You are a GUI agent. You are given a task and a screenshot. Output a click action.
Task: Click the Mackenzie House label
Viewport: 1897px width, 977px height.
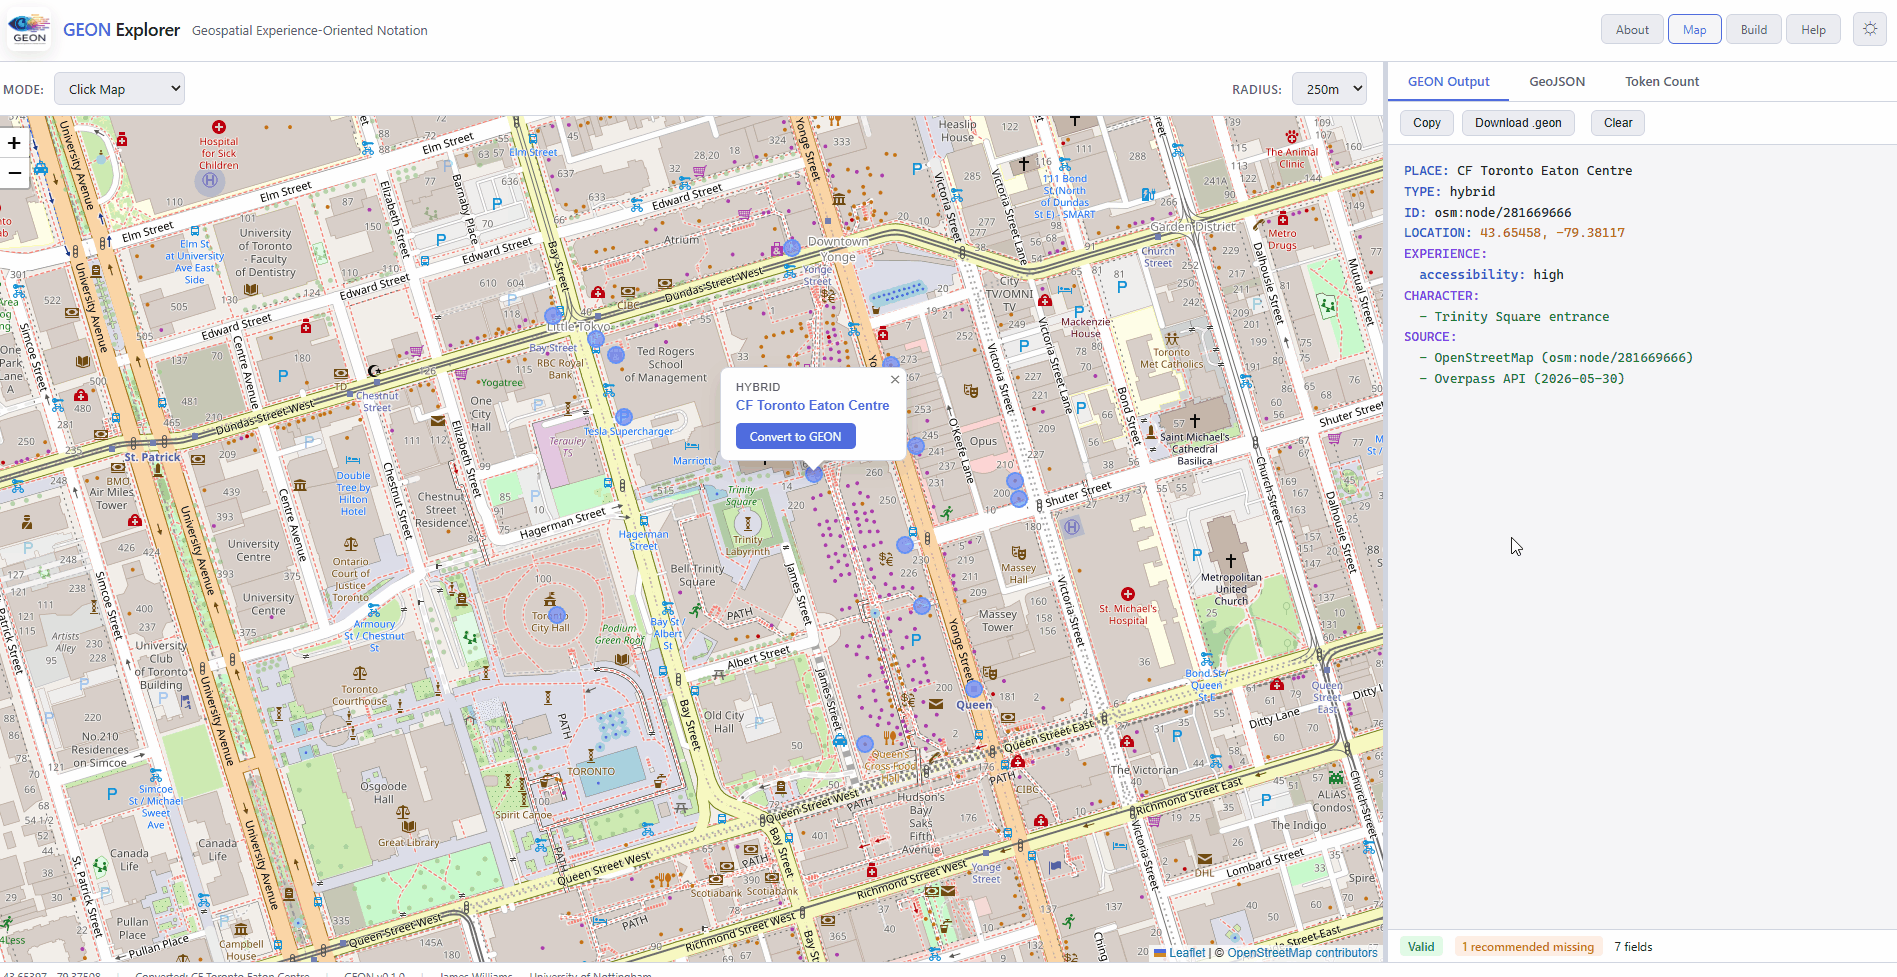(1085, 328)
